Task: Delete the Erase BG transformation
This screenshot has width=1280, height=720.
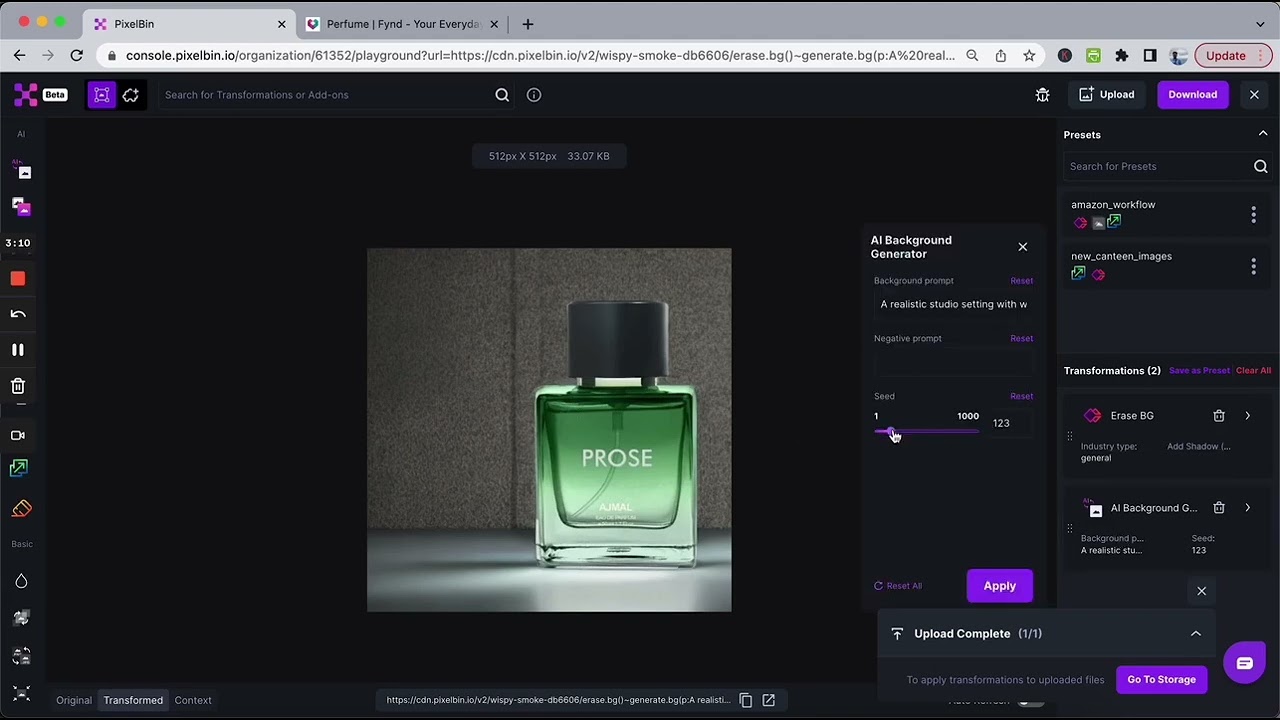Action: click(1219, 416)
